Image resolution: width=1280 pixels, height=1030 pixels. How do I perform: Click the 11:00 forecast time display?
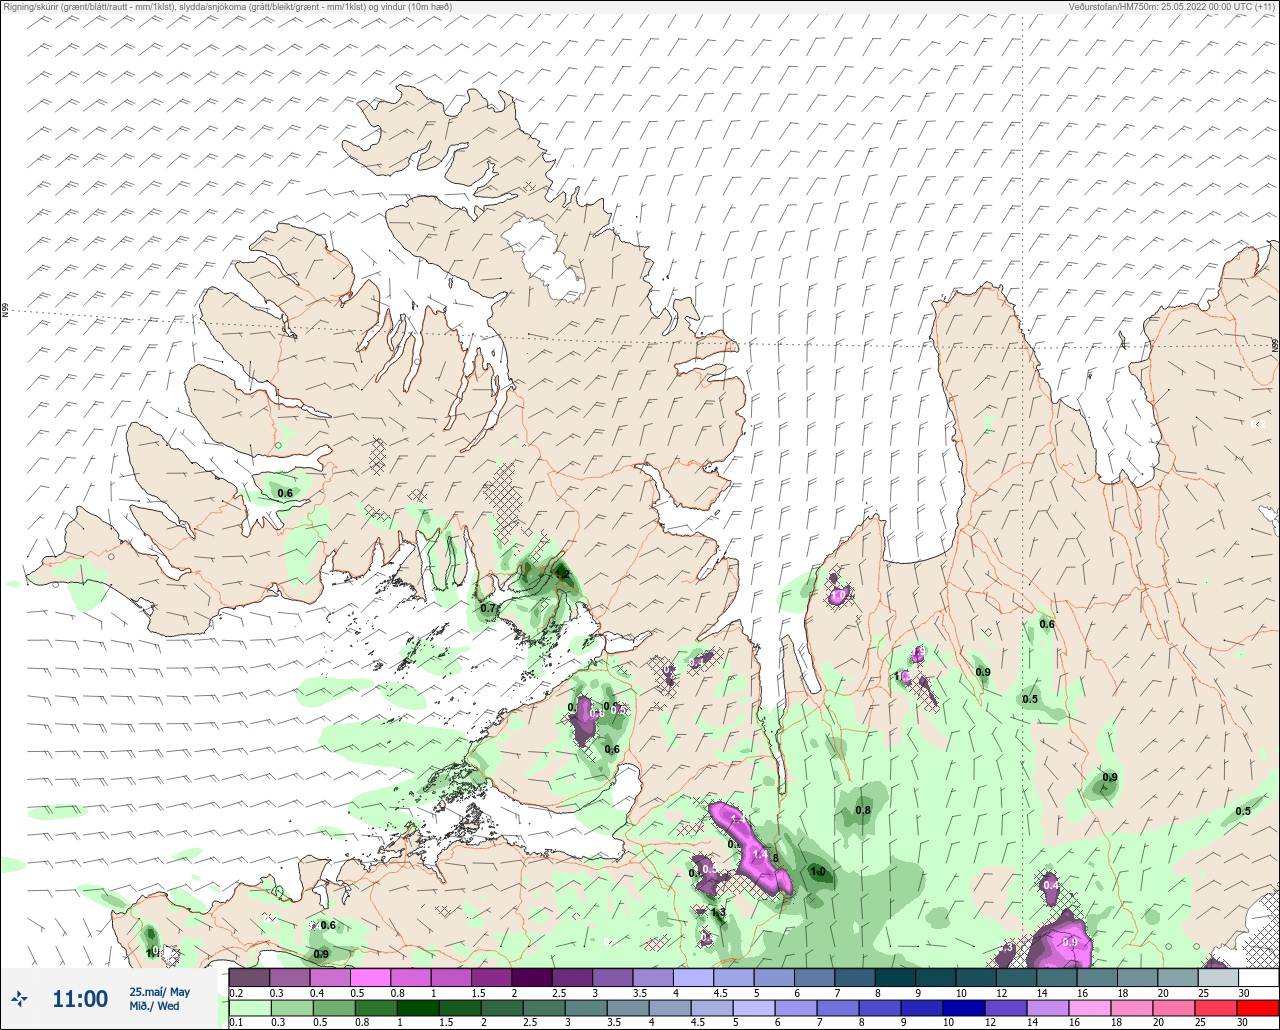coord(80,999)
